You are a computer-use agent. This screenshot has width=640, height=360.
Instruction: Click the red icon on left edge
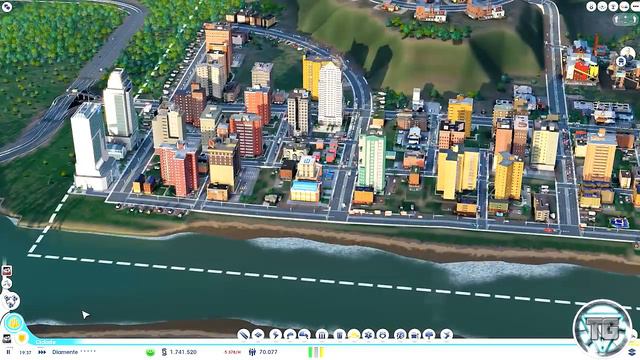(x=7, y=271)
